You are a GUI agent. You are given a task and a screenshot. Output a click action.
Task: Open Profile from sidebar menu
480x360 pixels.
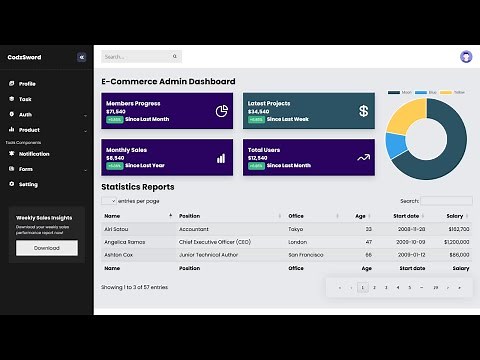27,84
